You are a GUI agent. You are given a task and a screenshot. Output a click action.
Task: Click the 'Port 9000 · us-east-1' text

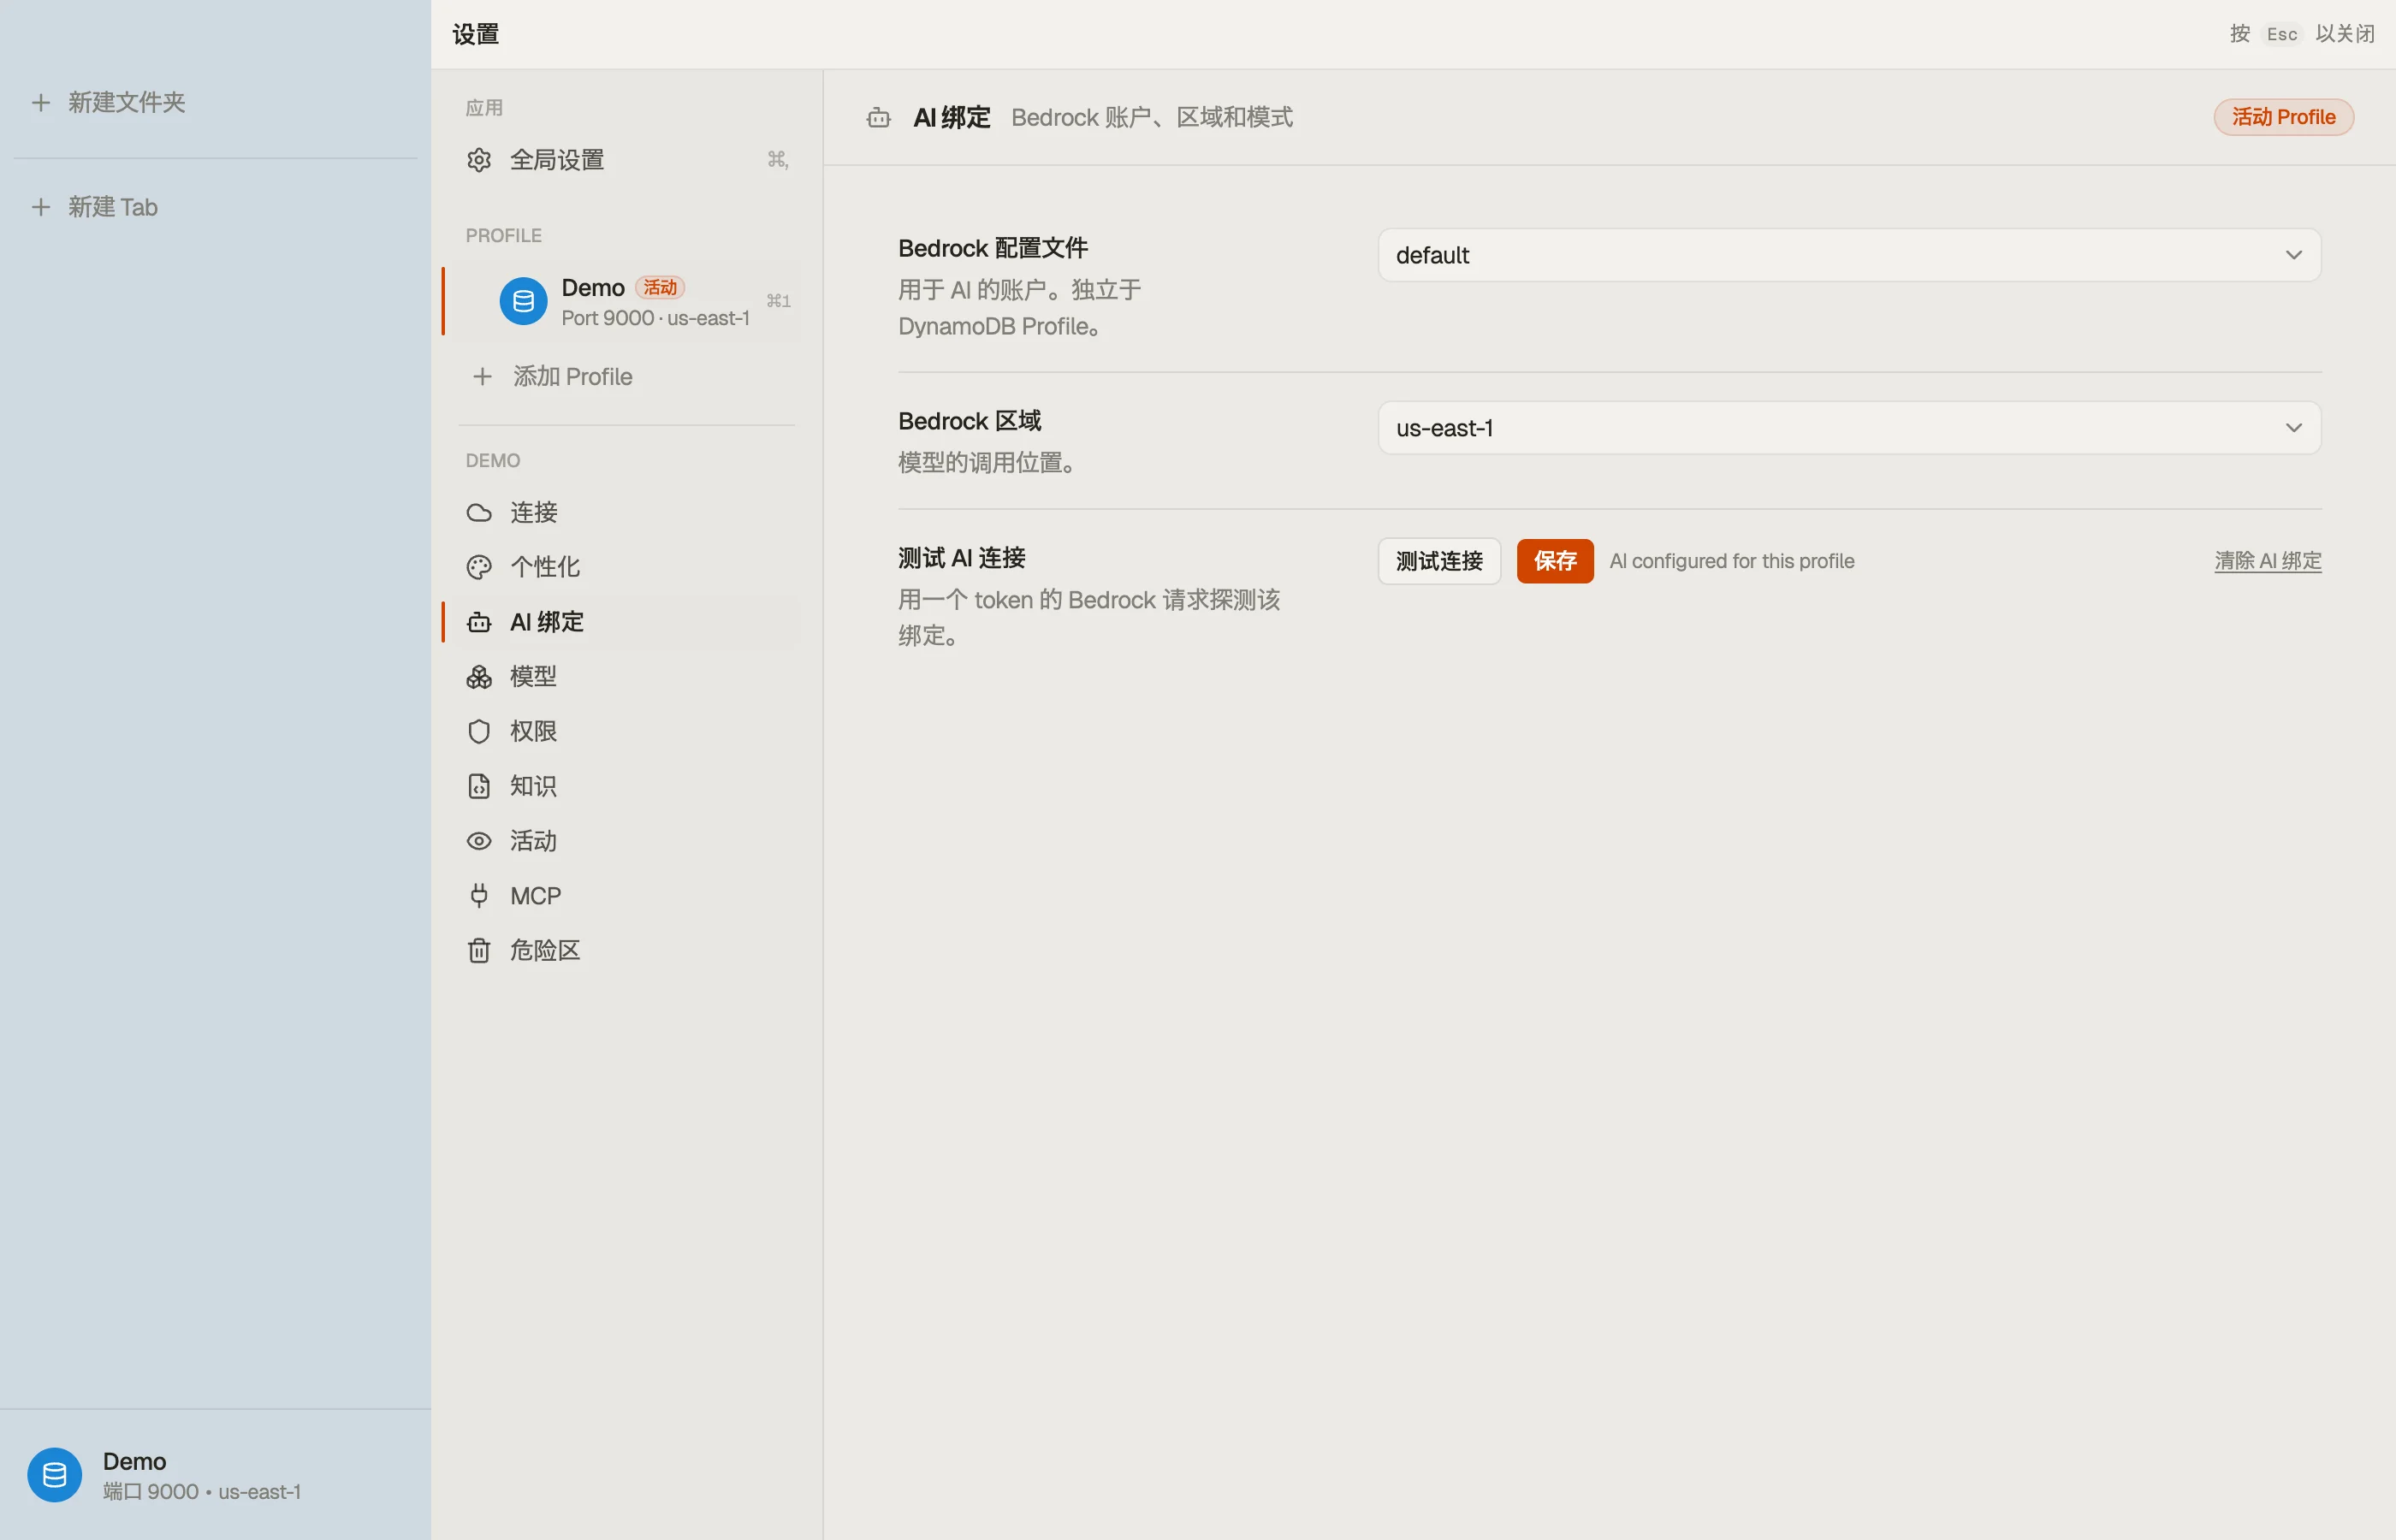[655, 318]
